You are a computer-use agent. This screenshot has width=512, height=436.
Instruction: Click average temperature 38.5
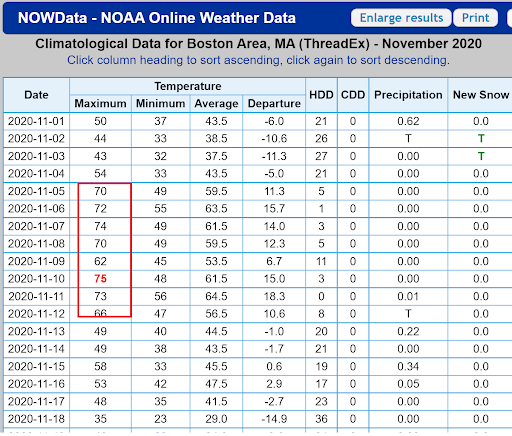(216, 138)
